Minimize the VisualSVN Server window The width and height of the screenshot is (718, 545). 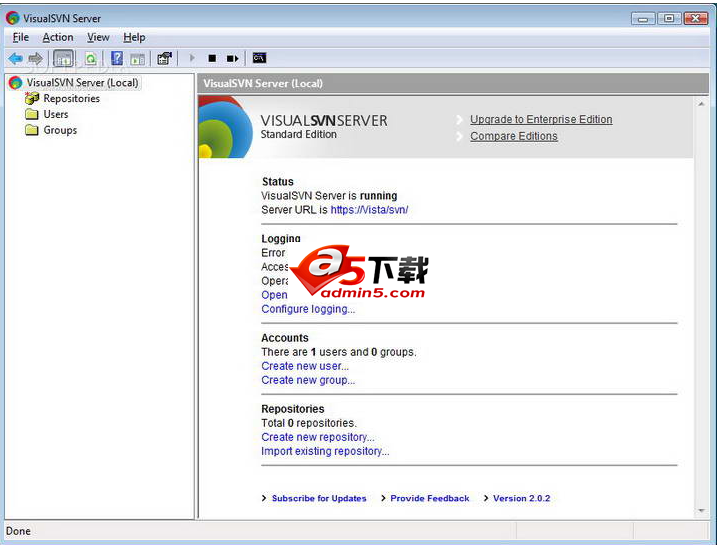click(643, 18)
